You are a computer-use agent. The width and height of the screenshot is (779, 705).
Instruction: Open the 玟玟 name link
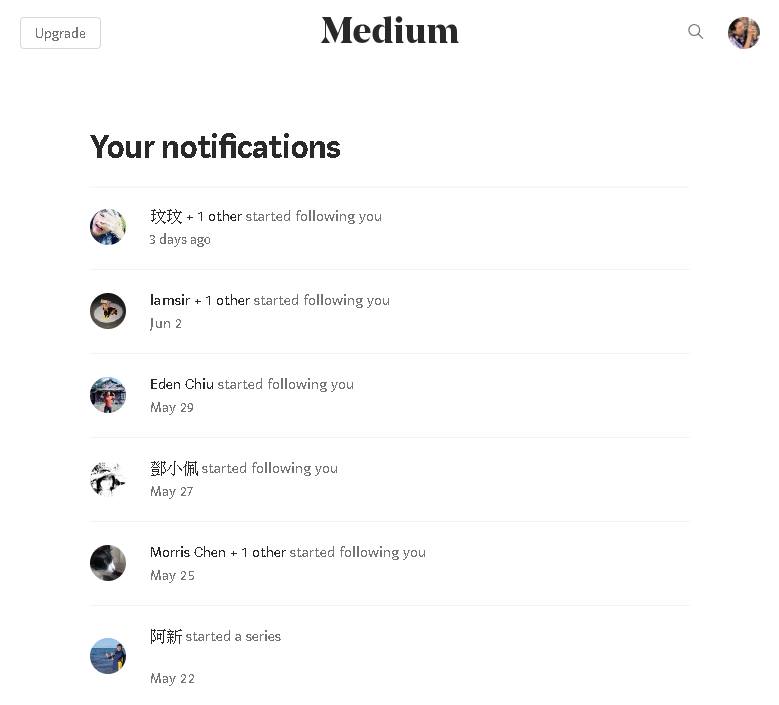coord(166,216)
